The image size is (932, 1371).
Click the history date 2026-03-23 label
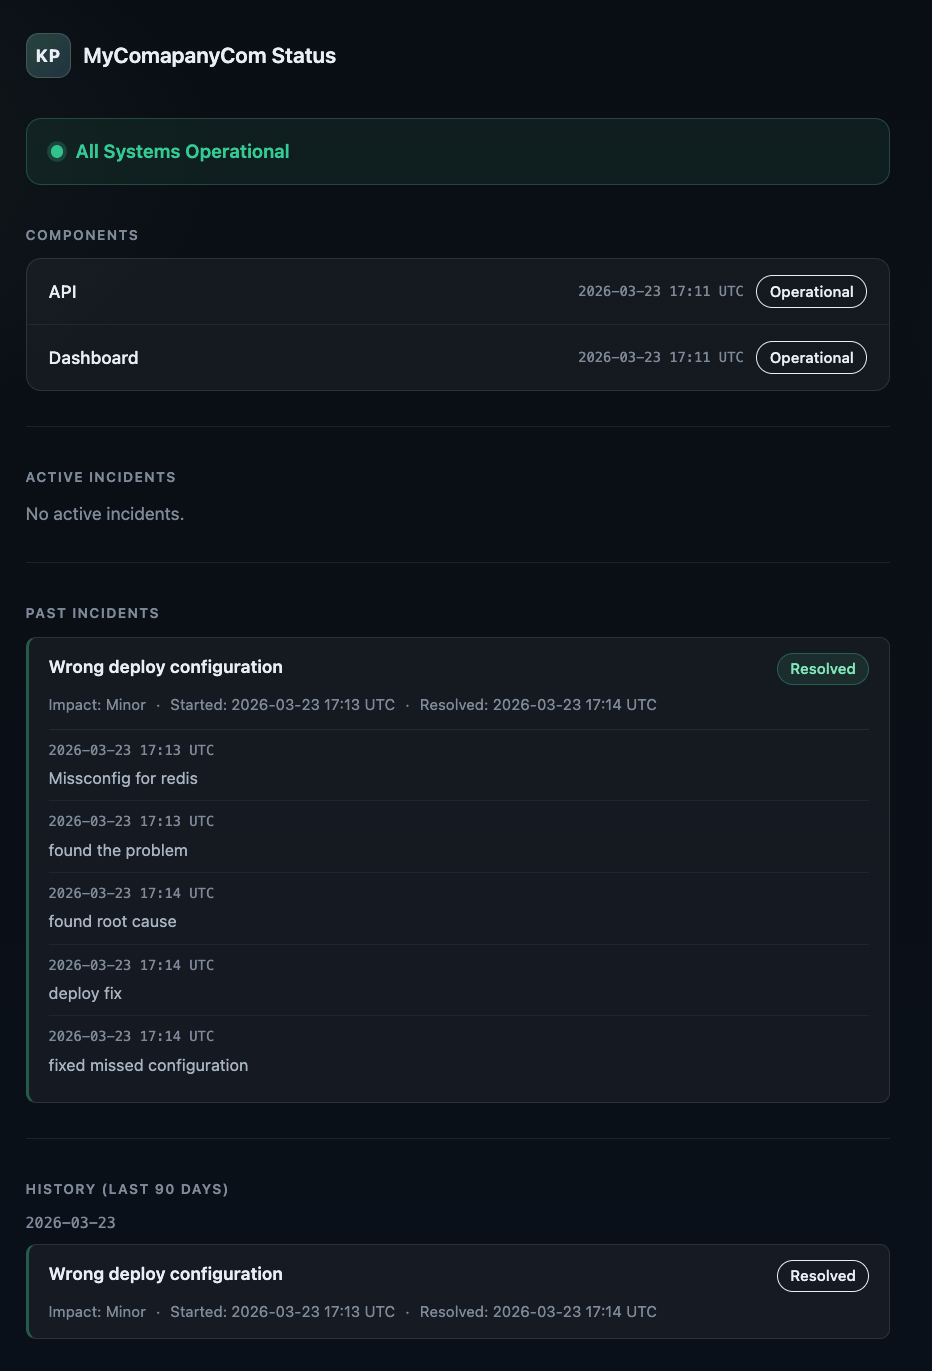tap(70, 1223)
